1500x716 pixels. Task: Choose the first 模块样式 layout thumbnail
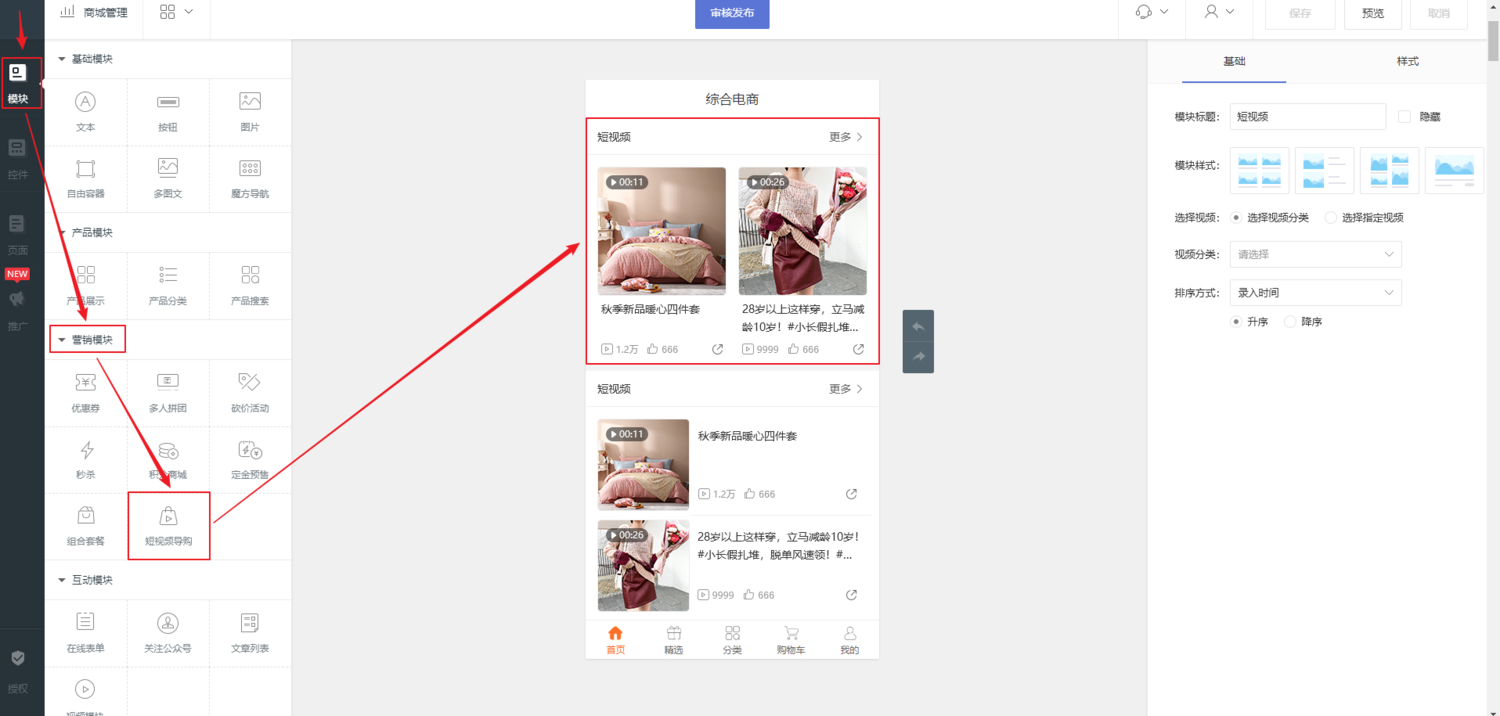click(1259, 170)
